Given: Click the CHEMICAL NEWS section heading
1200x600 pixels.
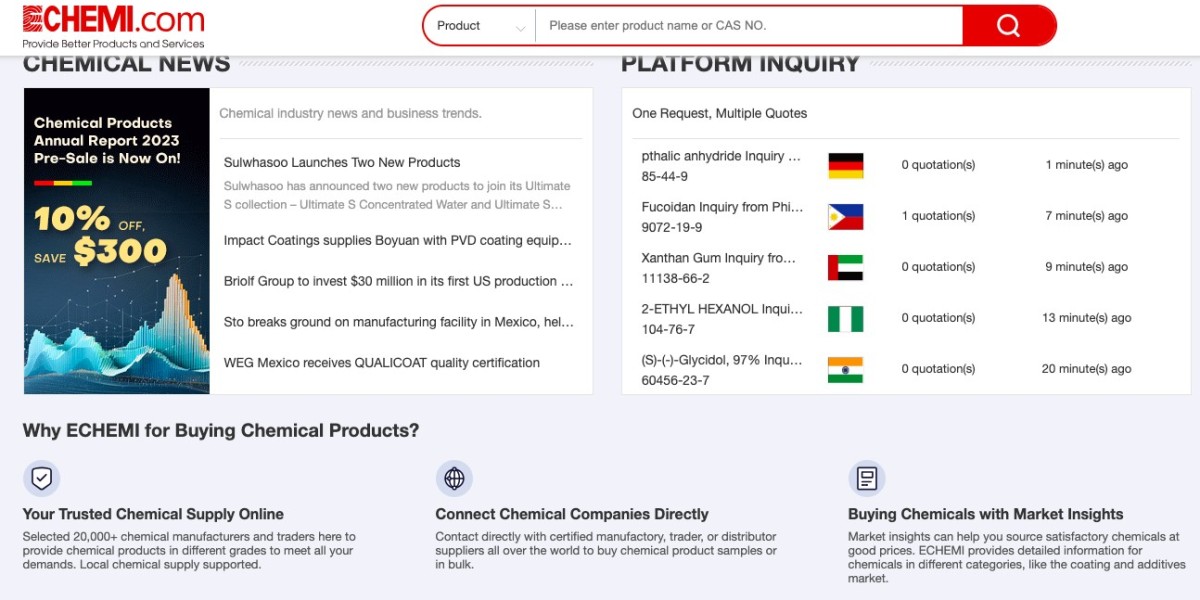Looking at the screenshot, I should pos(126,64).
